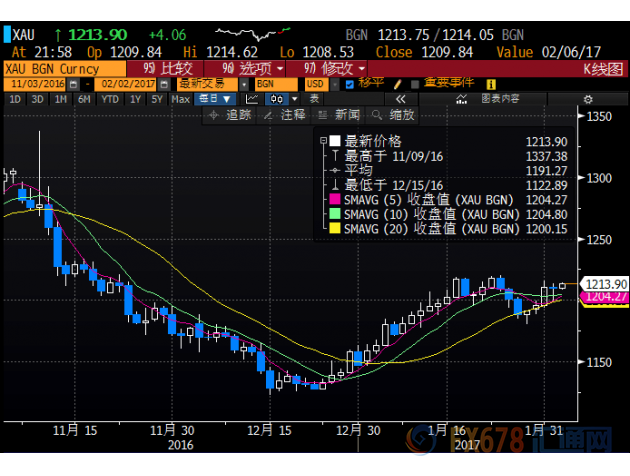Toggle the 最新价格 legend checkbox

335,141
